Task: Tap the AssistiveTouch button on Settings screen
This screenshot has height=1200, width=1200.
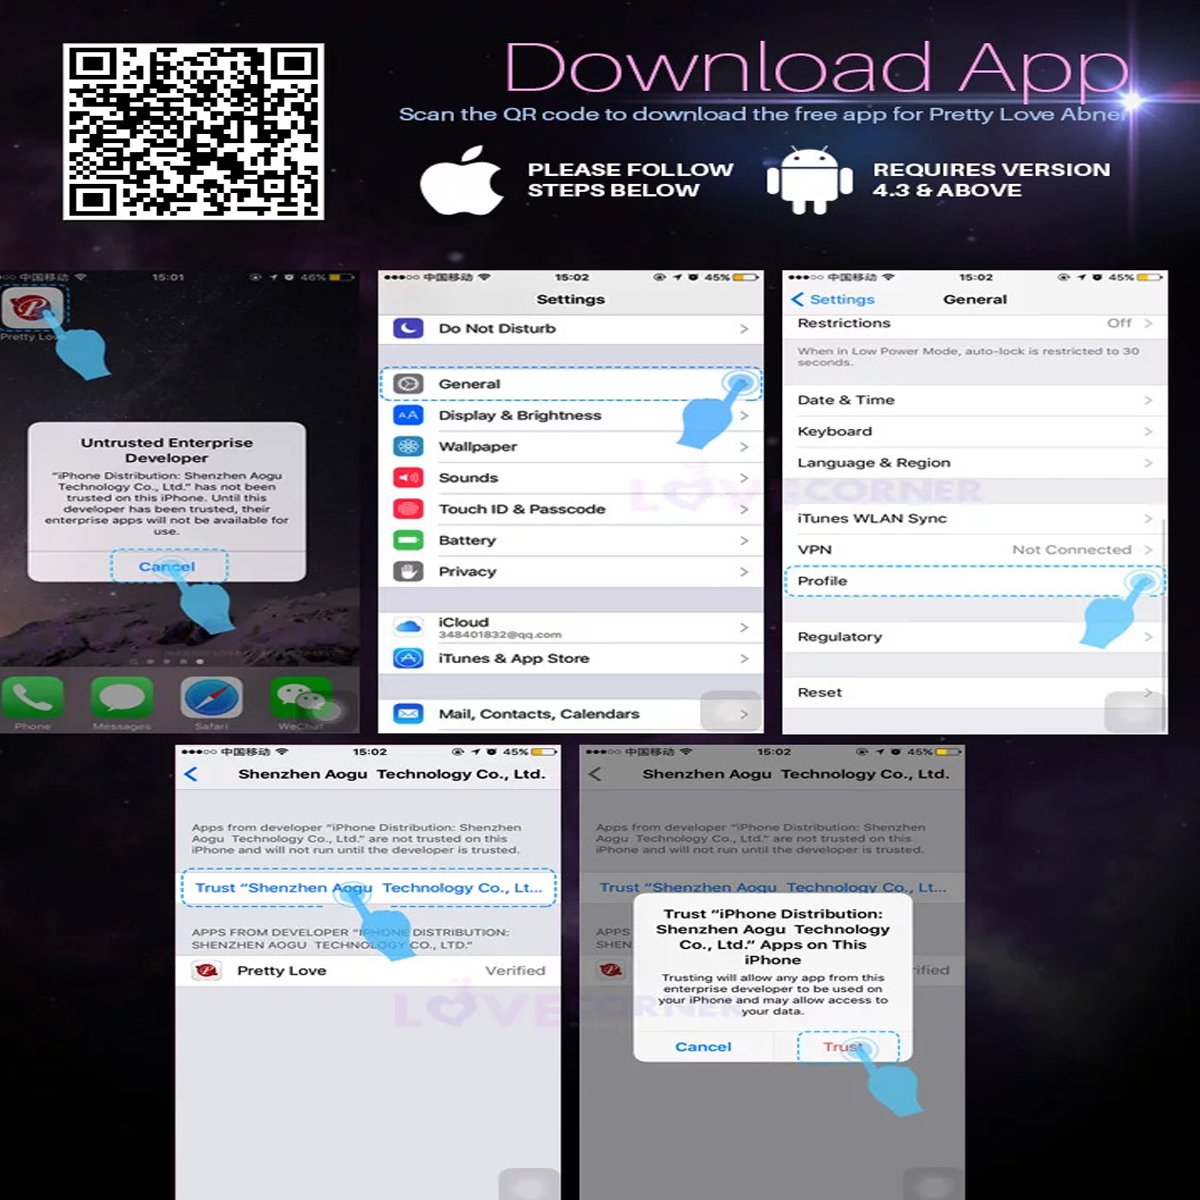Action: pyautogui.click(x=731, y=711)
